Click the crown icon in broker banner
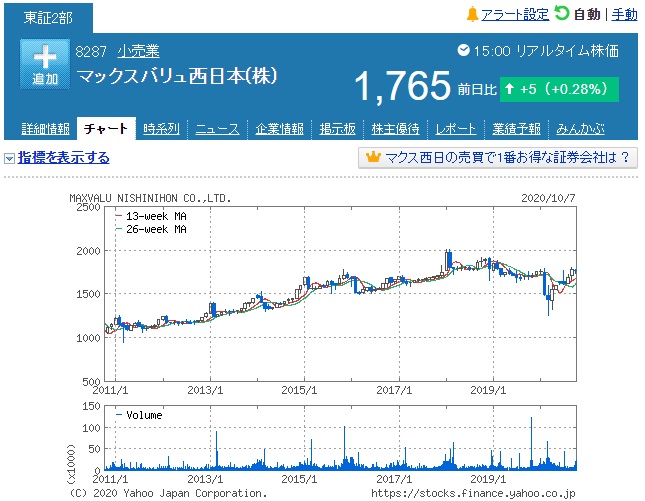Image resolution: width=645 pixels, height=501 pixels. (373, 157)
